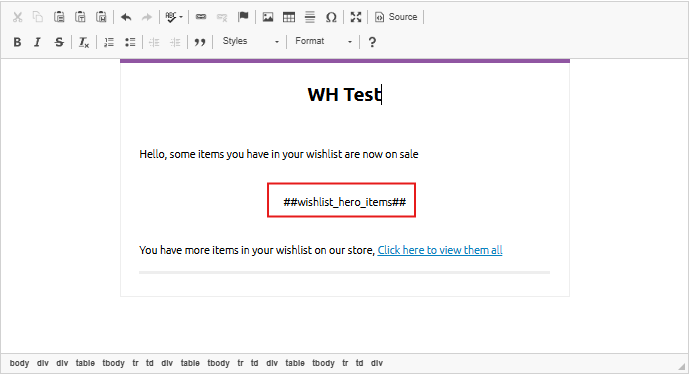690x381 pixels.
Task: Toggle numbered list
Action: [x=109, y=42]
